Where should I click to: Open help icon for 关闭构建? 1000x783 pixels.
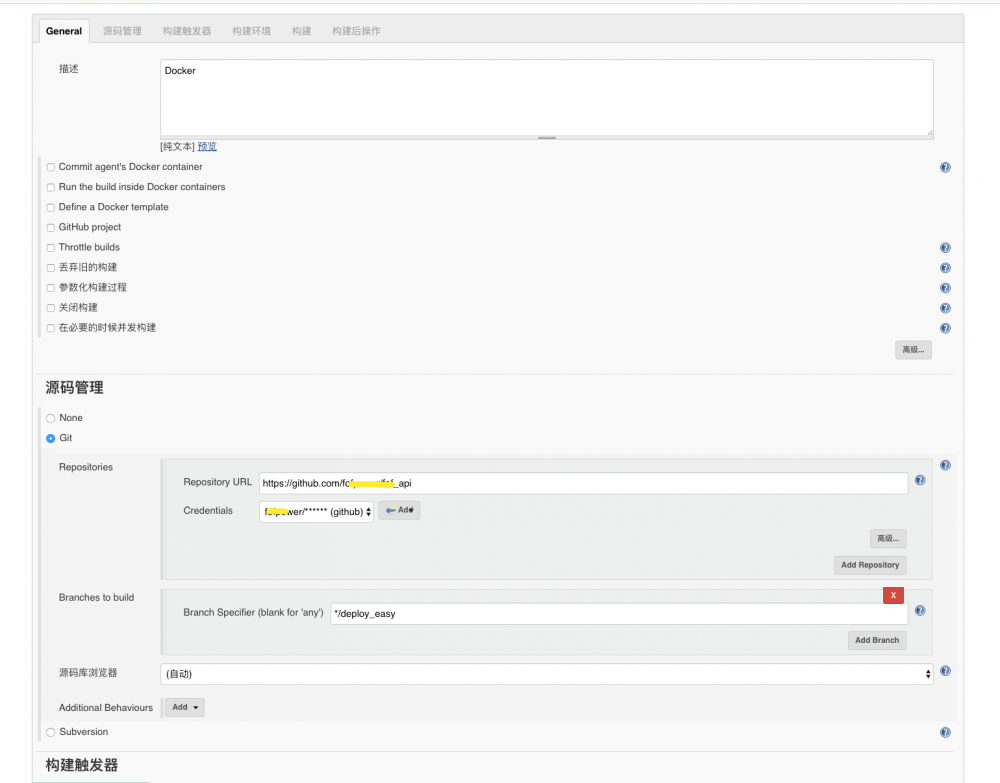pos(945,308)
